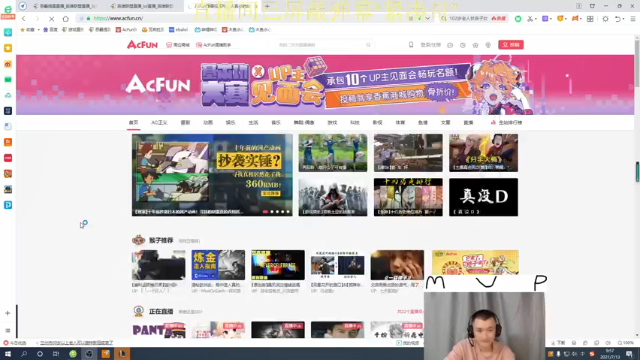Select the 直播 navigation tab
Image resolution: width=640 pixels, height=360 pixels.
click(x=468, y=122)
